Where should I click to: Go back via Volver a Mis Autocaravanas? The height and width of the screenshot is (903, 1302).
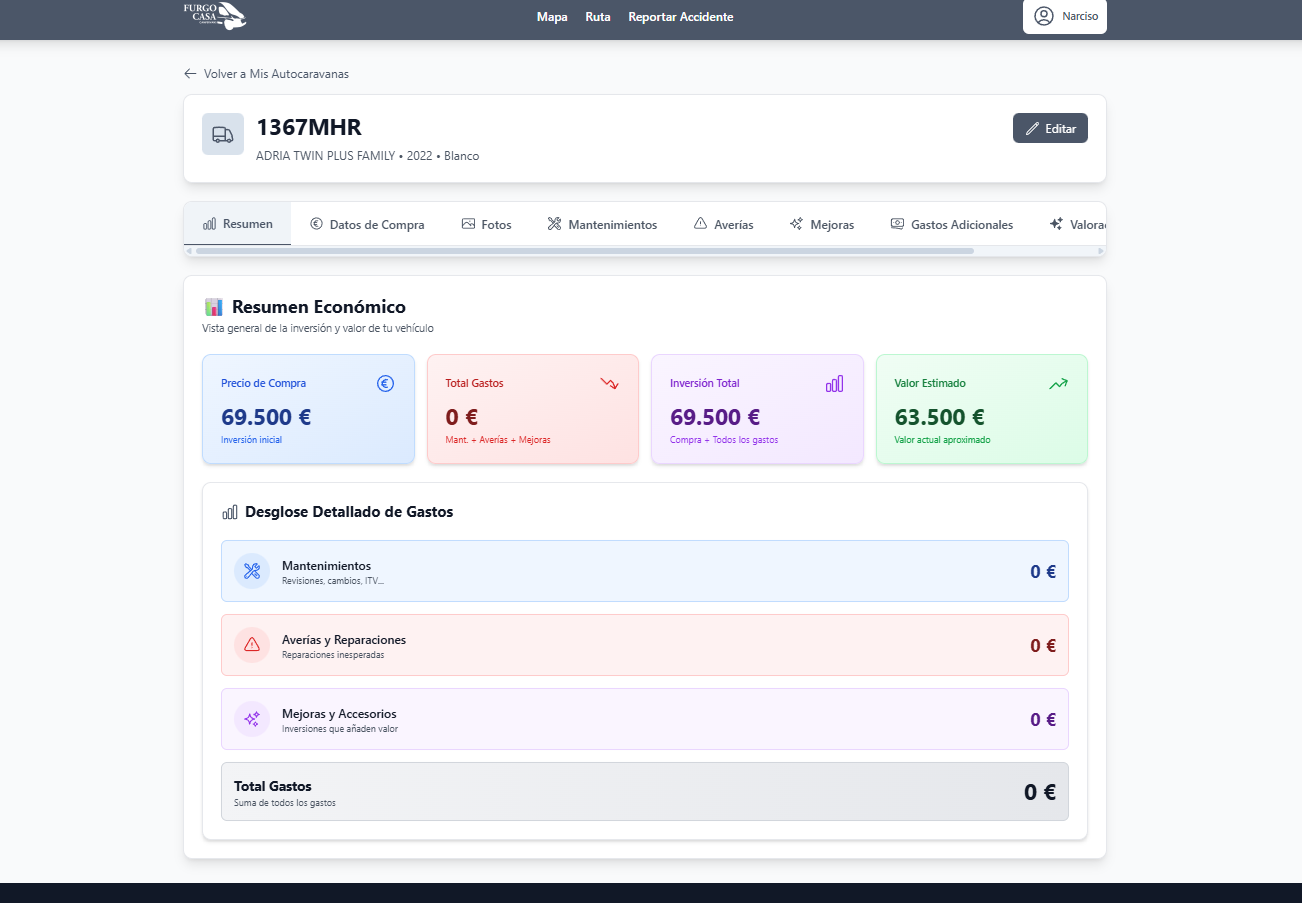click(266, 74)
